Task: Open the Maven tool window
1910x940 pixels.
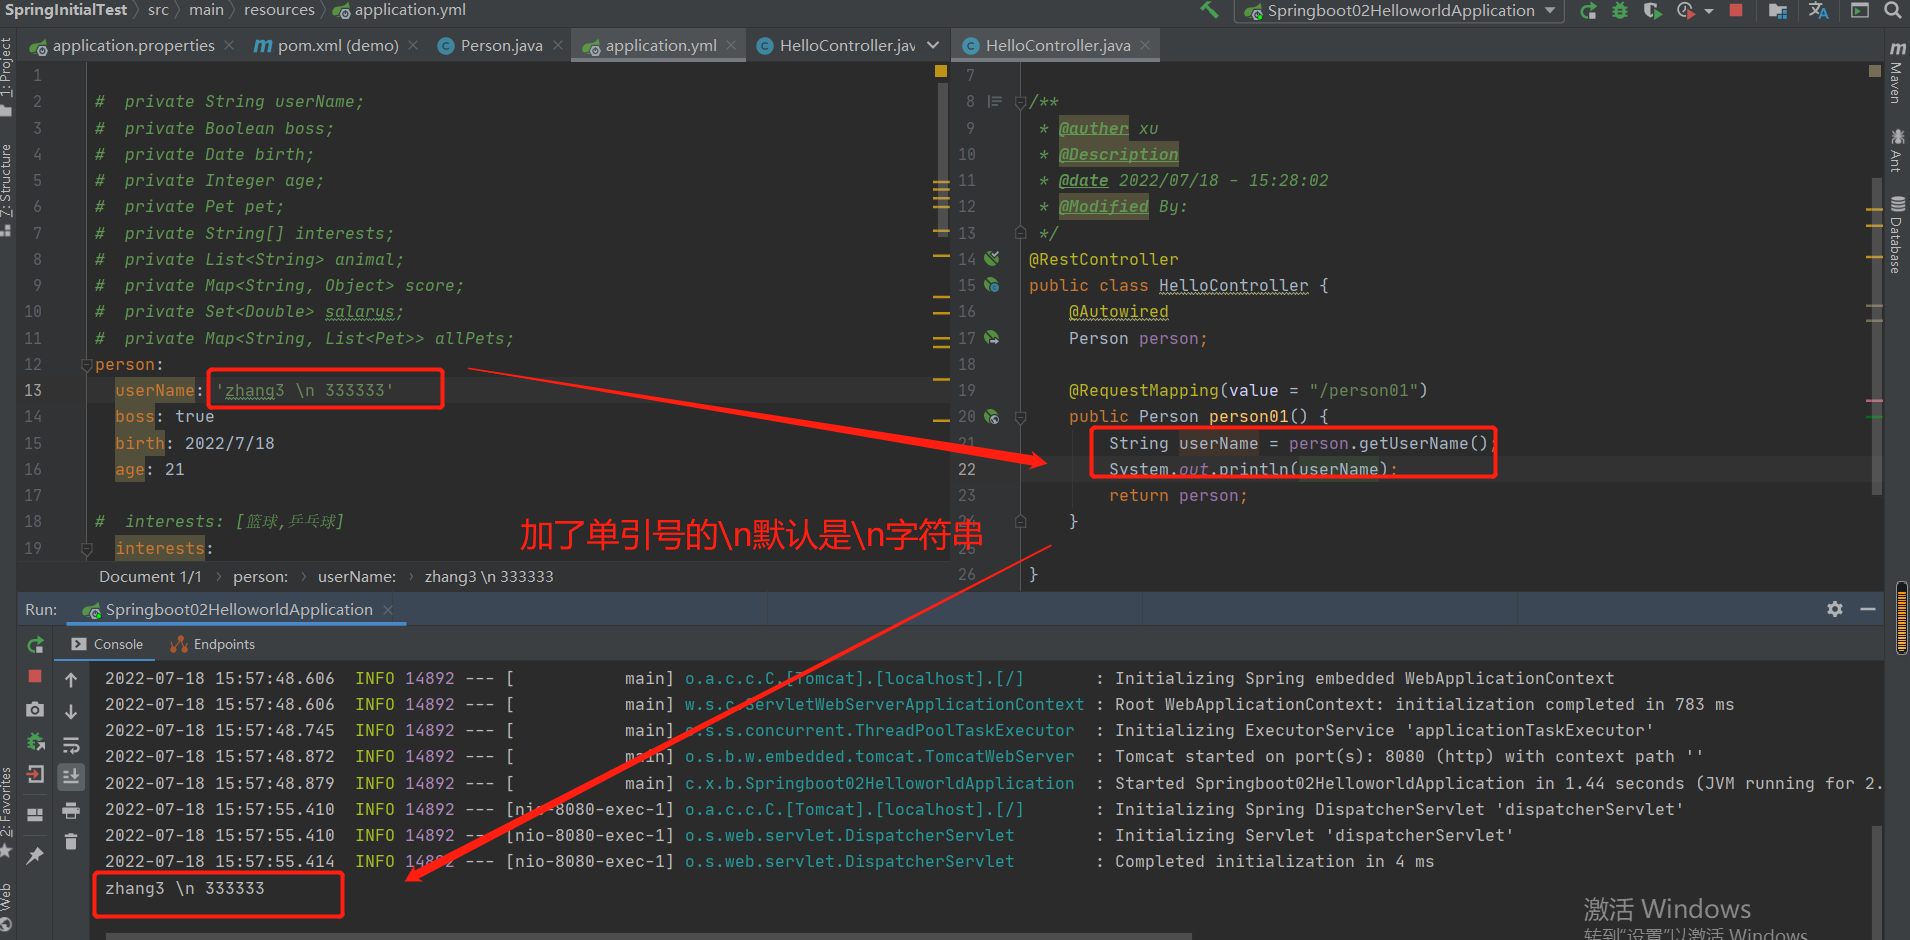Action: pos(1896,73)
